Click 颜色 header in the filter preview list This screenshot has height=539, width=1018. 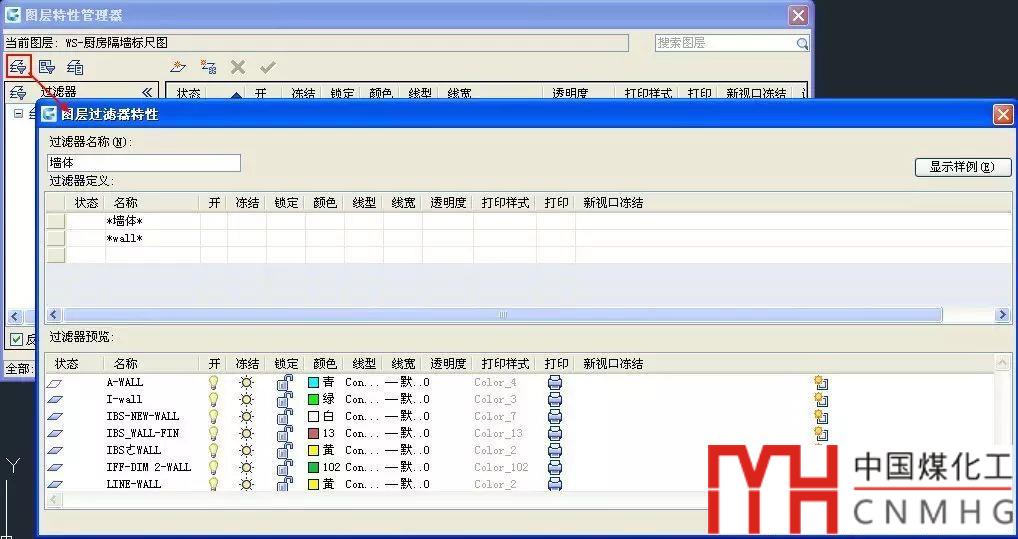pyautogui.click(x=325, y=364)
